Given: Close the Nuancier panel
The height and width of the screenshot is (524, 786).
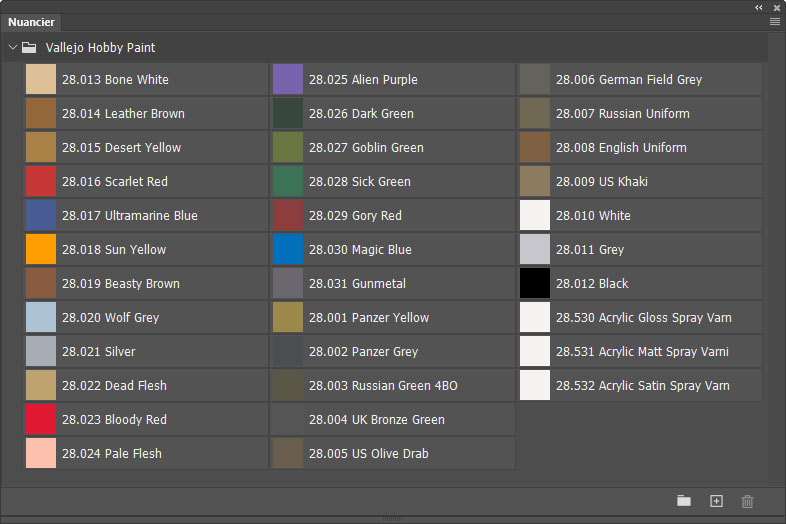Looking at the screenshot, I should click(777, 7).
